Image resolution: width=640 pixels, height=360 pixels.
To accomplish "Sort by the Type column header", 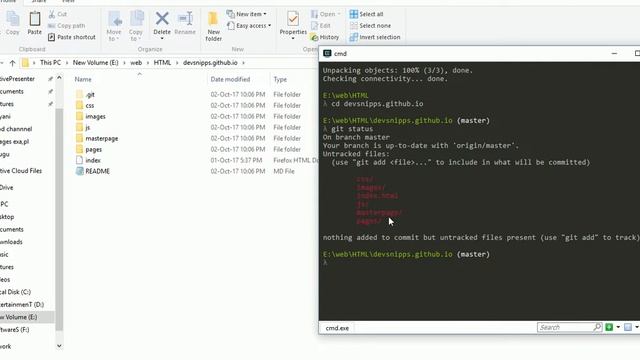I will [280, 79].
